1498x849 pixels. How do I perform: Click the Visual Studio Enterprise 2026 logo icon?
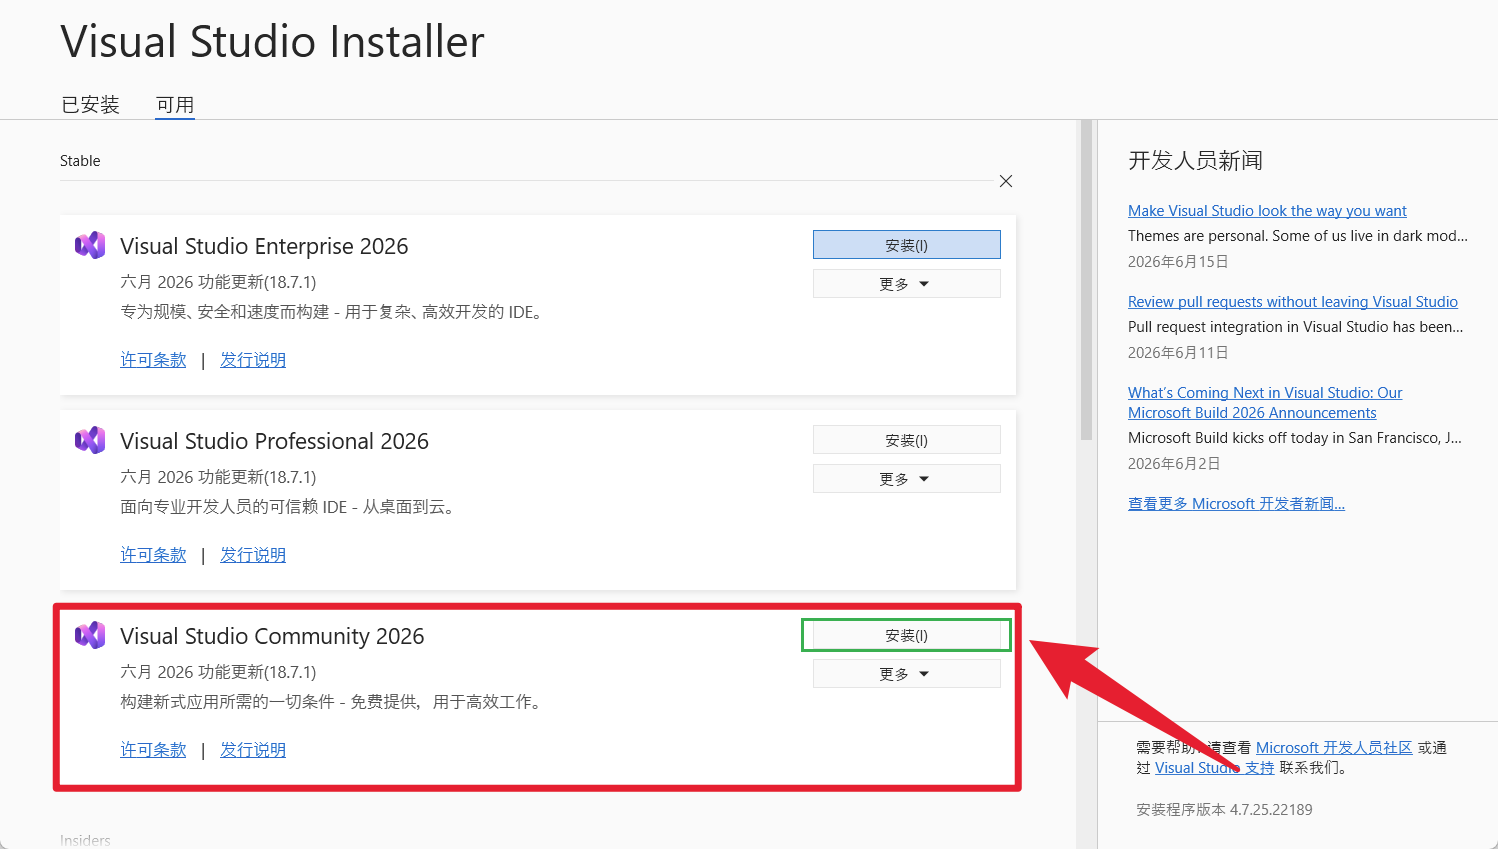[x=90, y=245]
